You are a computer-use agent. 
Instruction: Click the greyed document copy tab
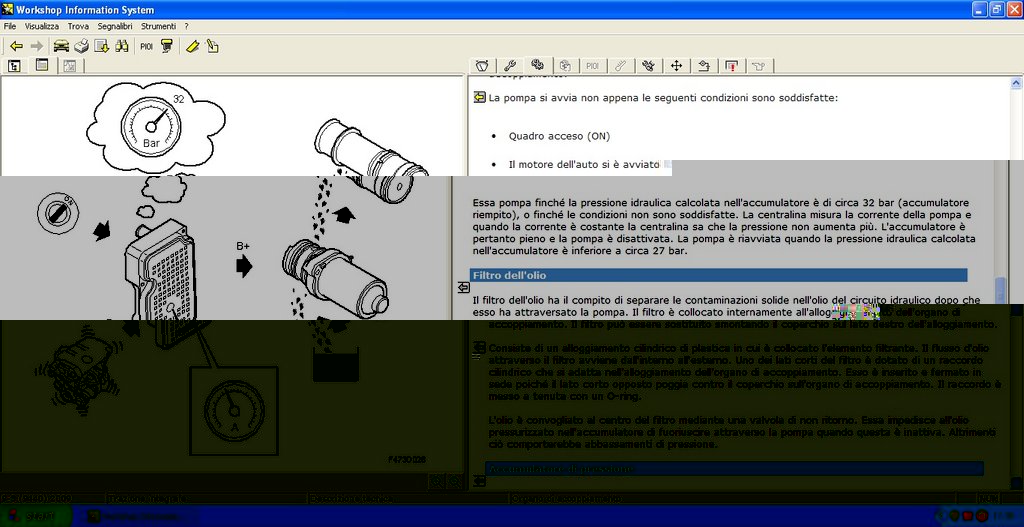[566, 65]
